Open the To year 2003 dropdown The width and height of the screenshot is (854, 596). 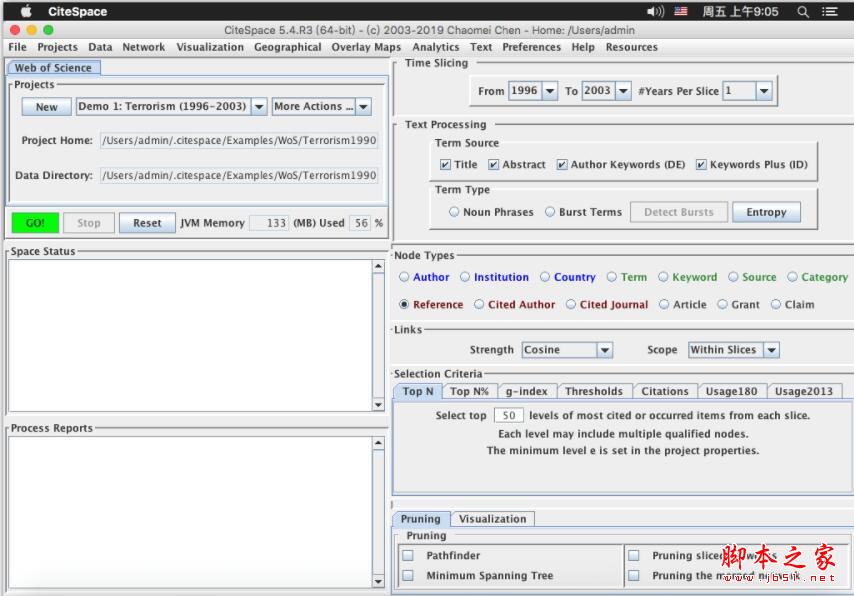(x=606, y=90)
